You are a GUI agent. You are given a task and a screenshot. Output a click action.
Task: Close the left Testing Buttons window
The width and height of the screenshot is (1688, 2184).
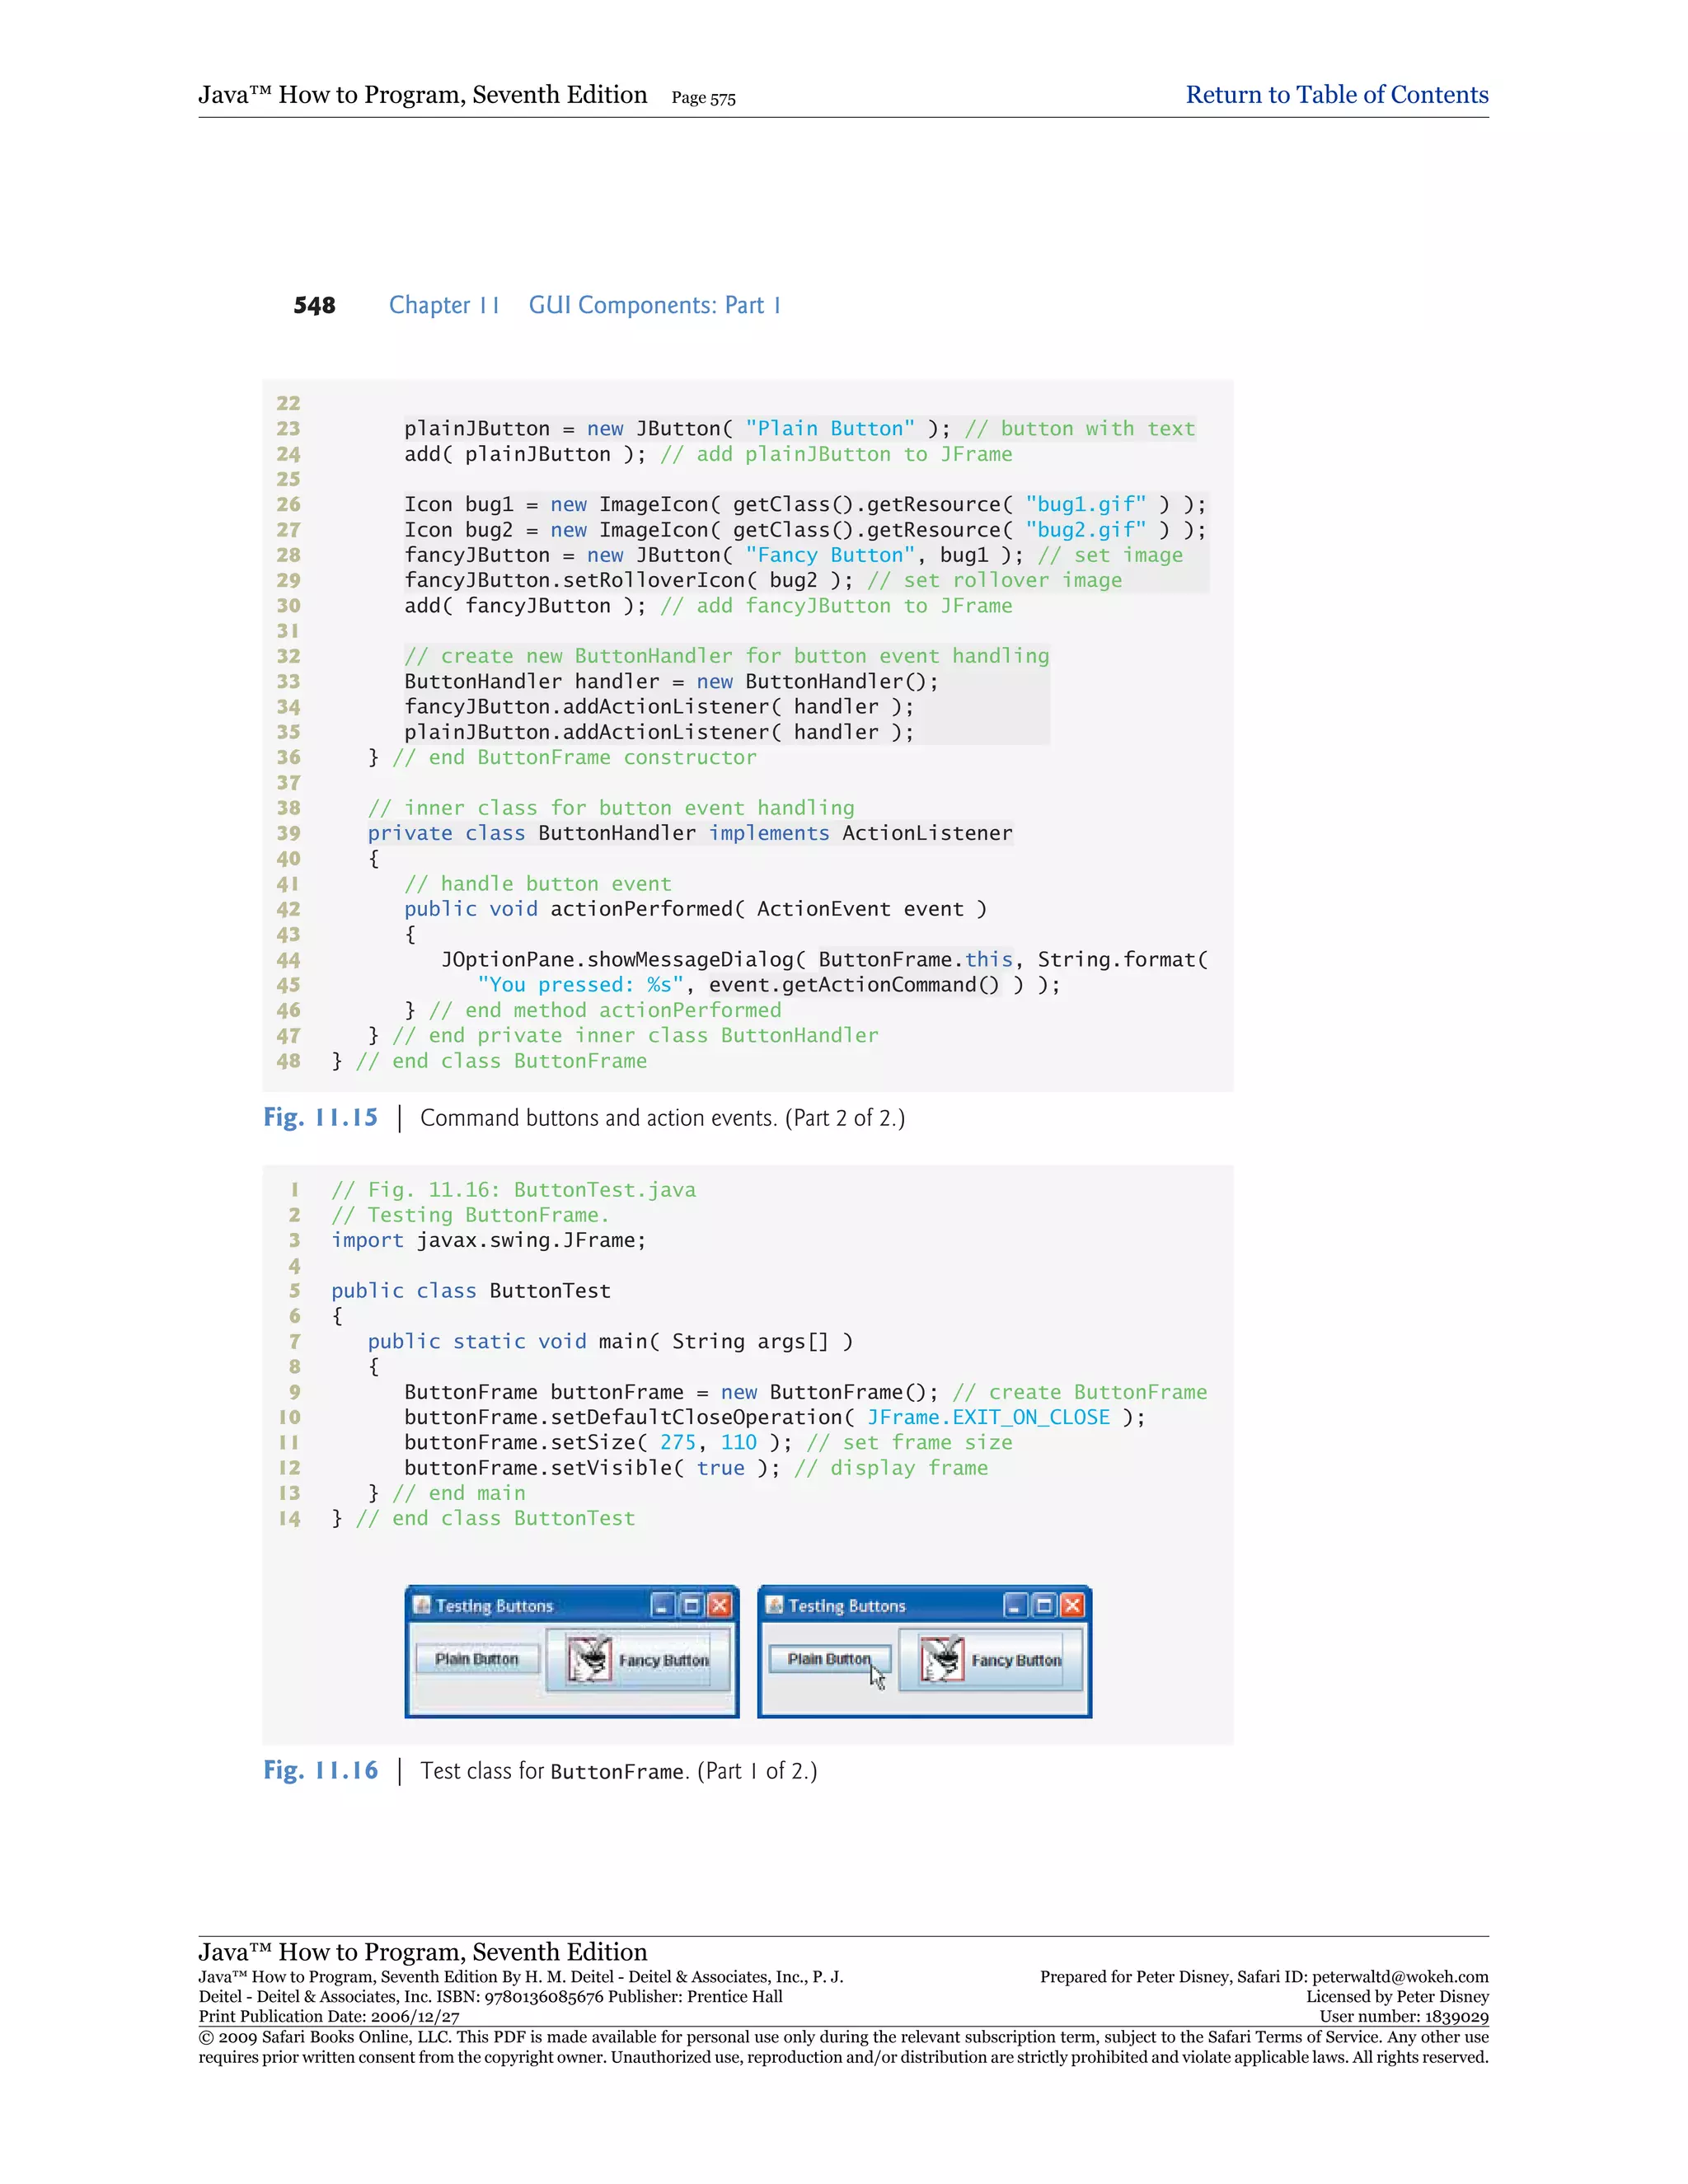point(719,1606)
